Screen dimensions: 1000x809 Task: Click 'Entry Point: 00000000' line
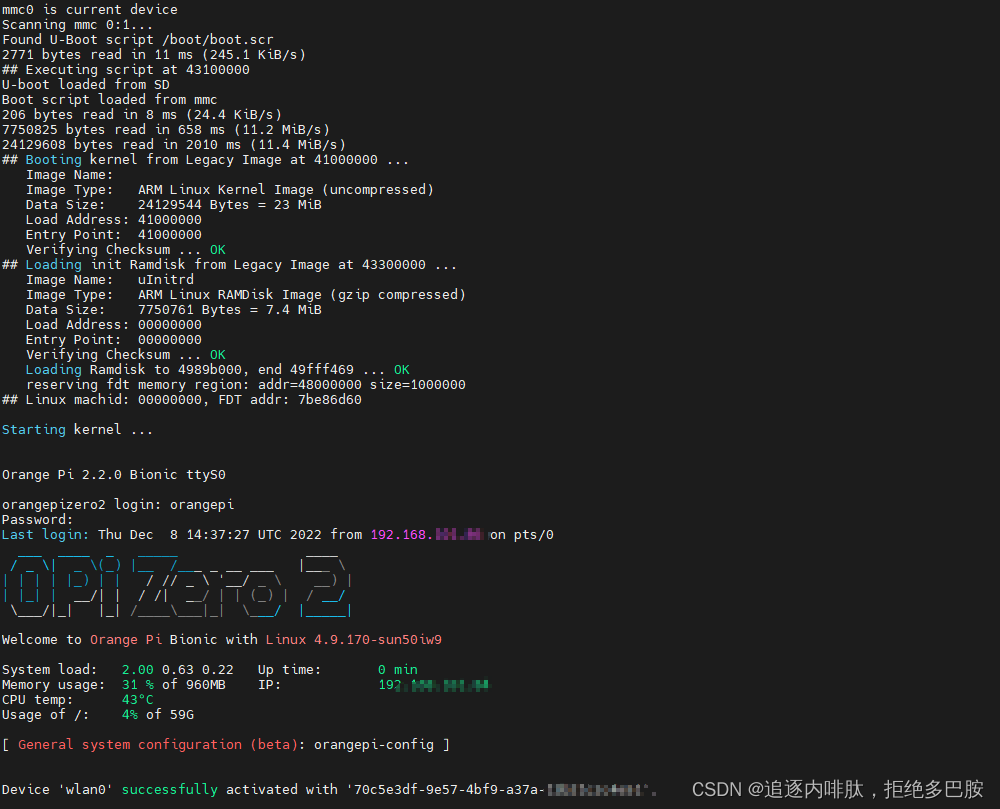(x=114, y=340)
